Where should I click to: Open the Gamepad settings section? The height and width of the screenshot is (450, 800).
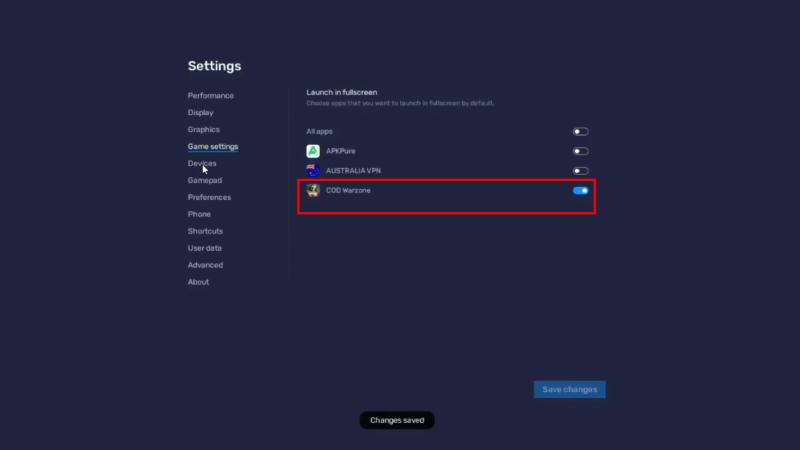pos(205,180)
